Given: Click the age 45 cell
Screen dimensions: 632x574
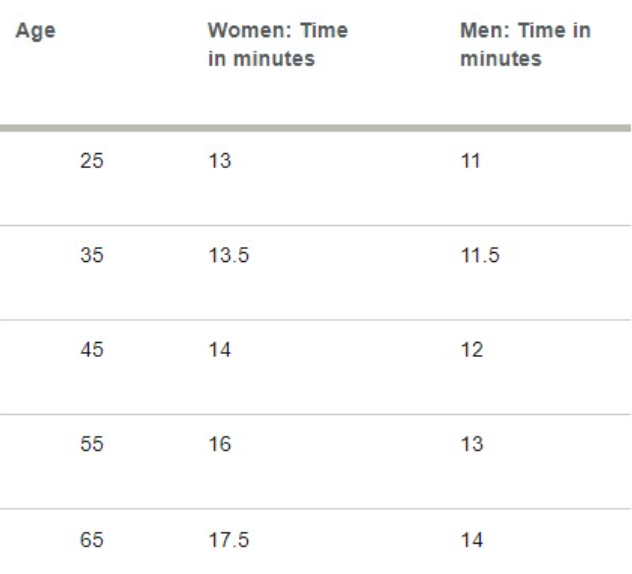Looking at the screenshot, I should [92, 349].
